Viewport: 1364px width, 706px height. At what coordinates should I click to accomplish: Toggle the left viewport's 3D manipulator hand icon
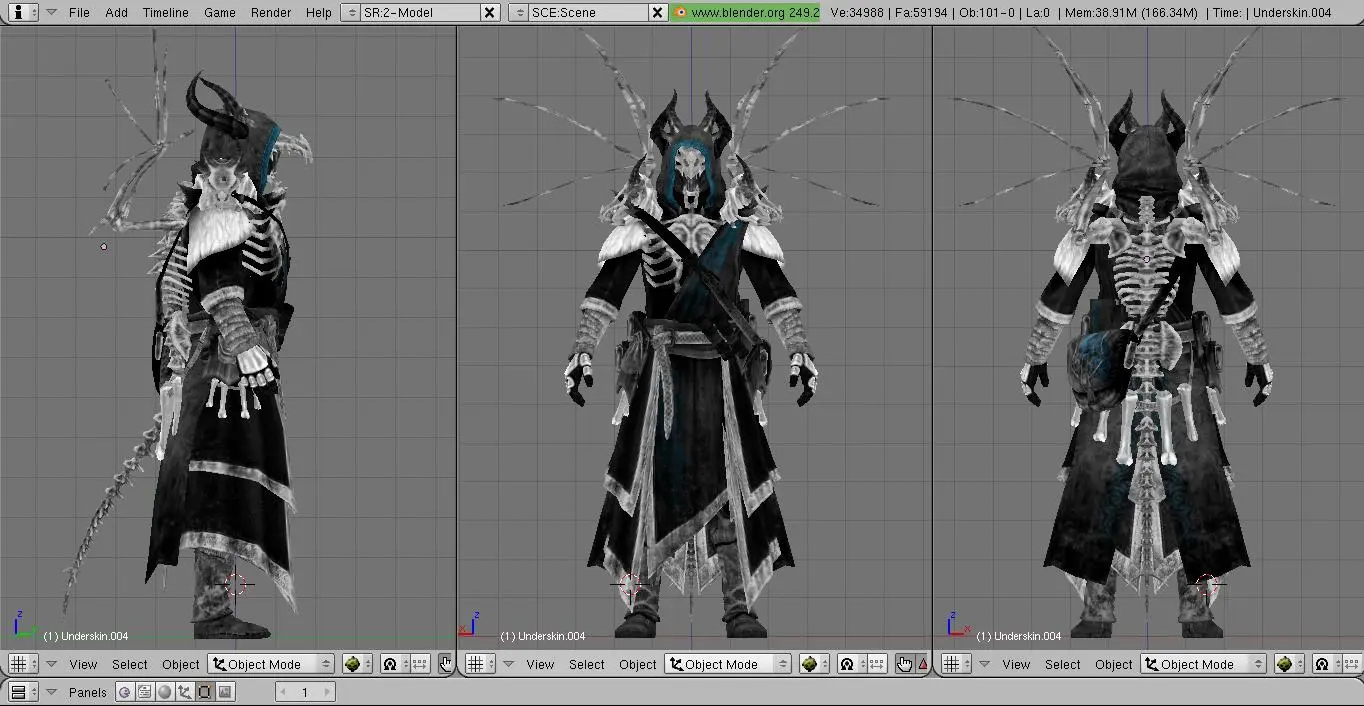(445, 664)
